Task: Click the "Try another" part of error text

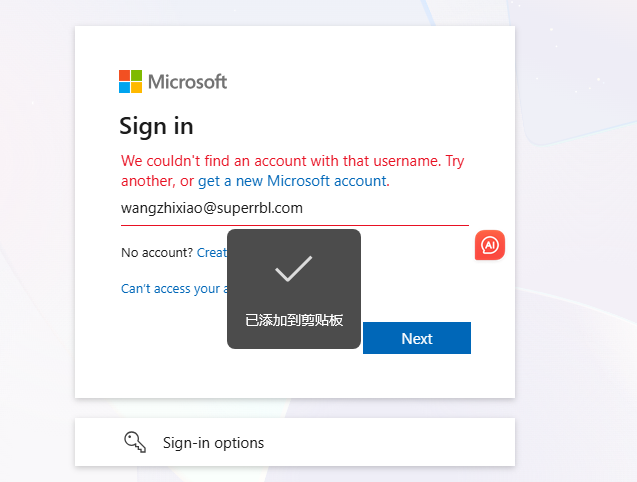Action: coord(455,161)
